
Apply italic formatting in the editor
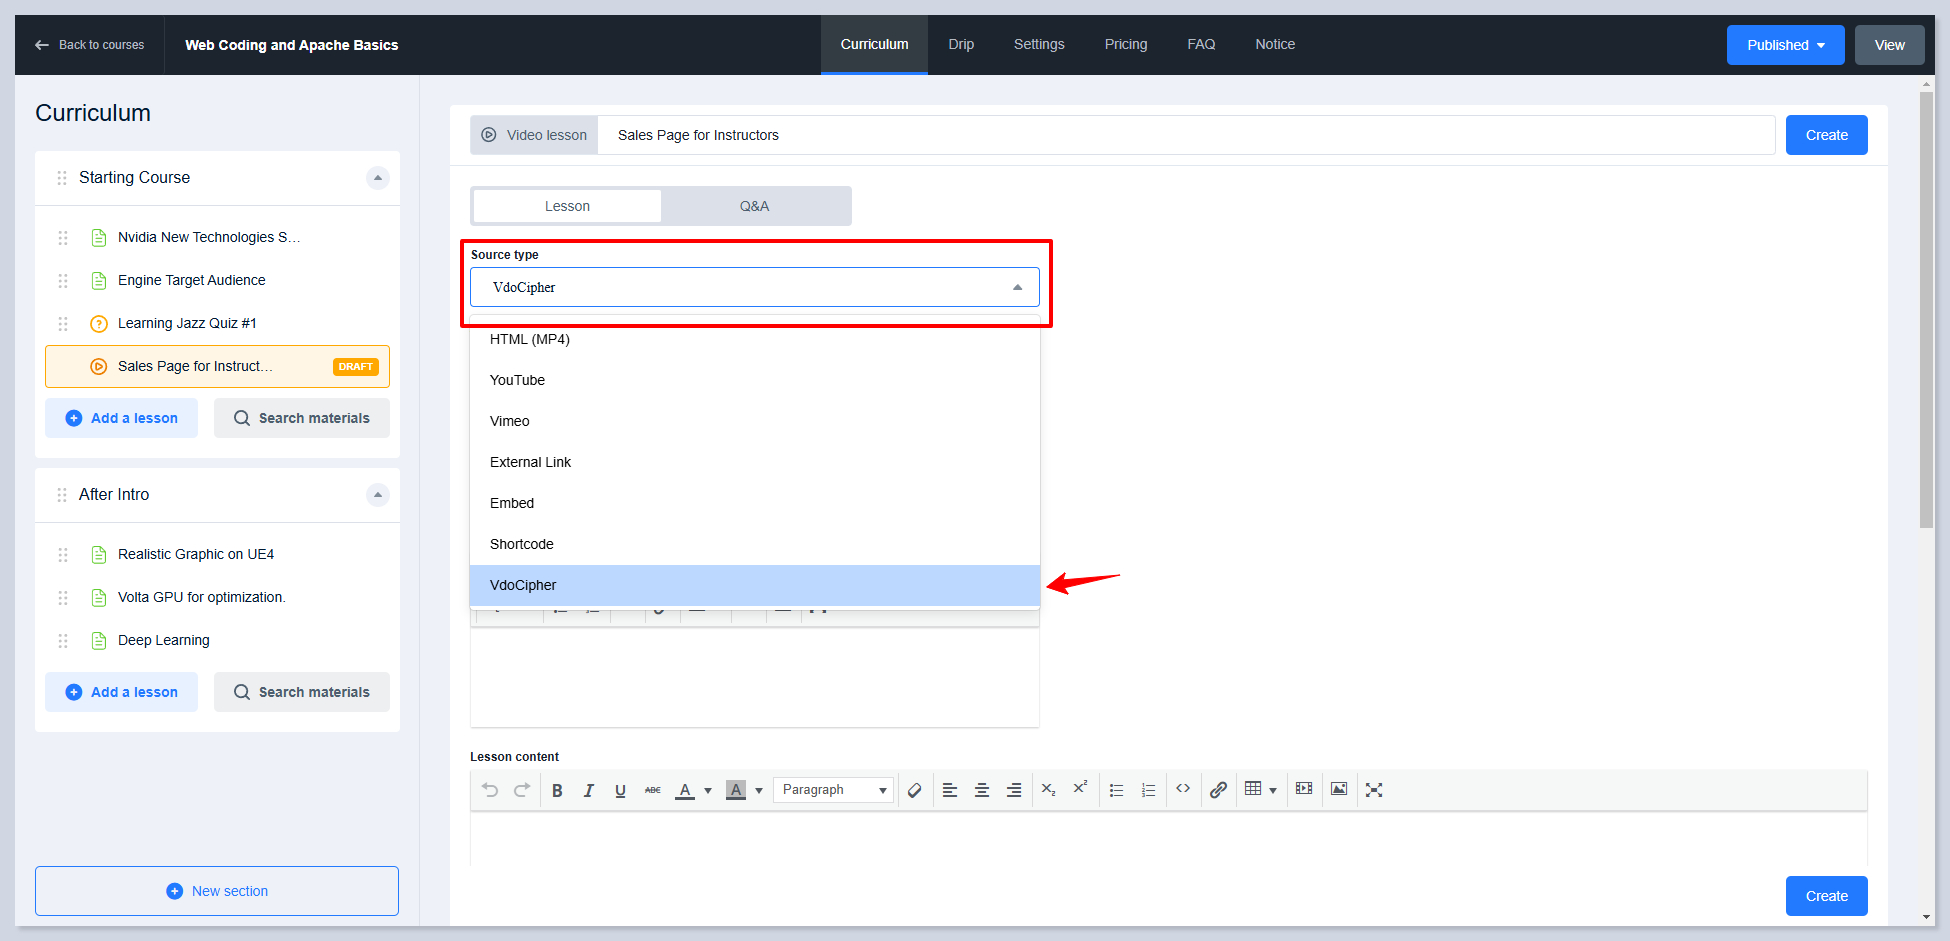(x=589, y=790)
